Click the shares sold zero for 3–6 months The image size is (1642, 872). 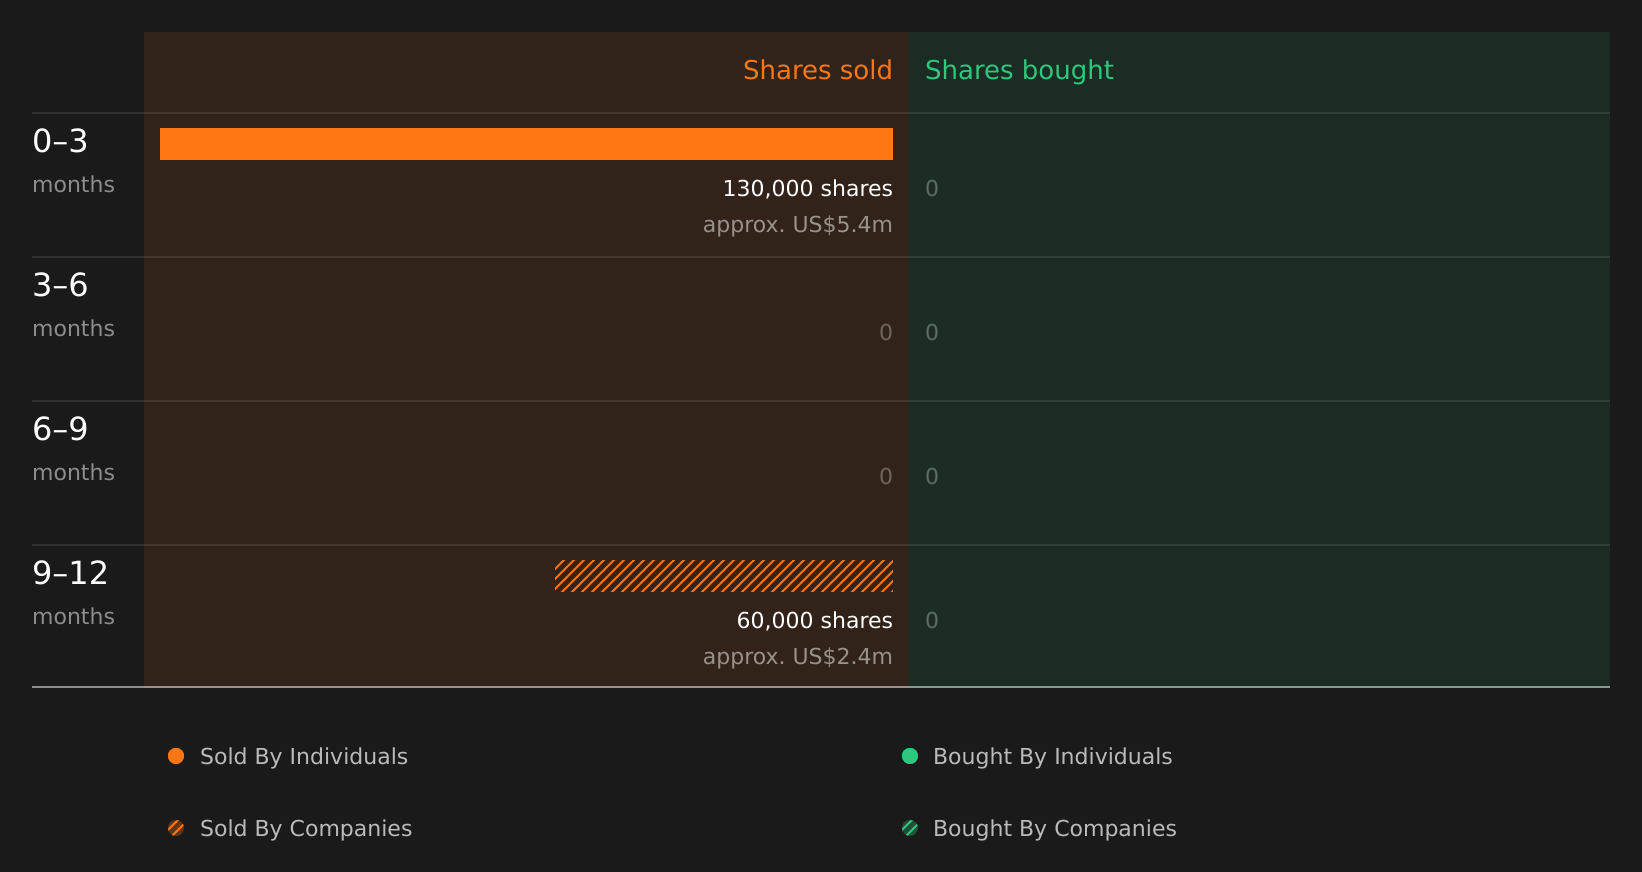pyautogui.click(x=886, y=333)
